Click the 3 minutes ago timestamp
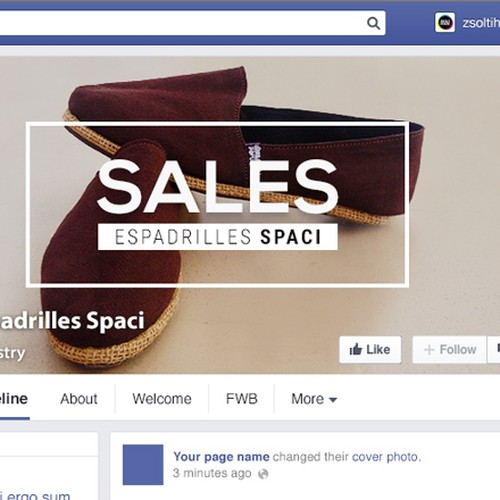 [x=212, y=473]
